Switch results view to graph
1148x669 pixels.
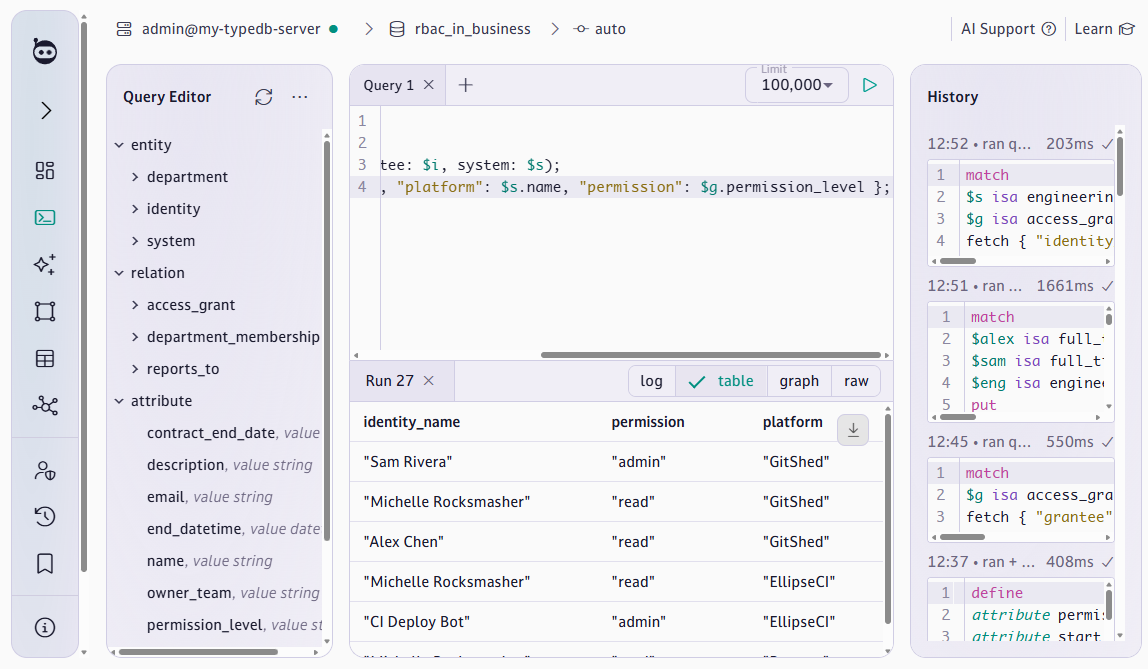coord(799,381)
